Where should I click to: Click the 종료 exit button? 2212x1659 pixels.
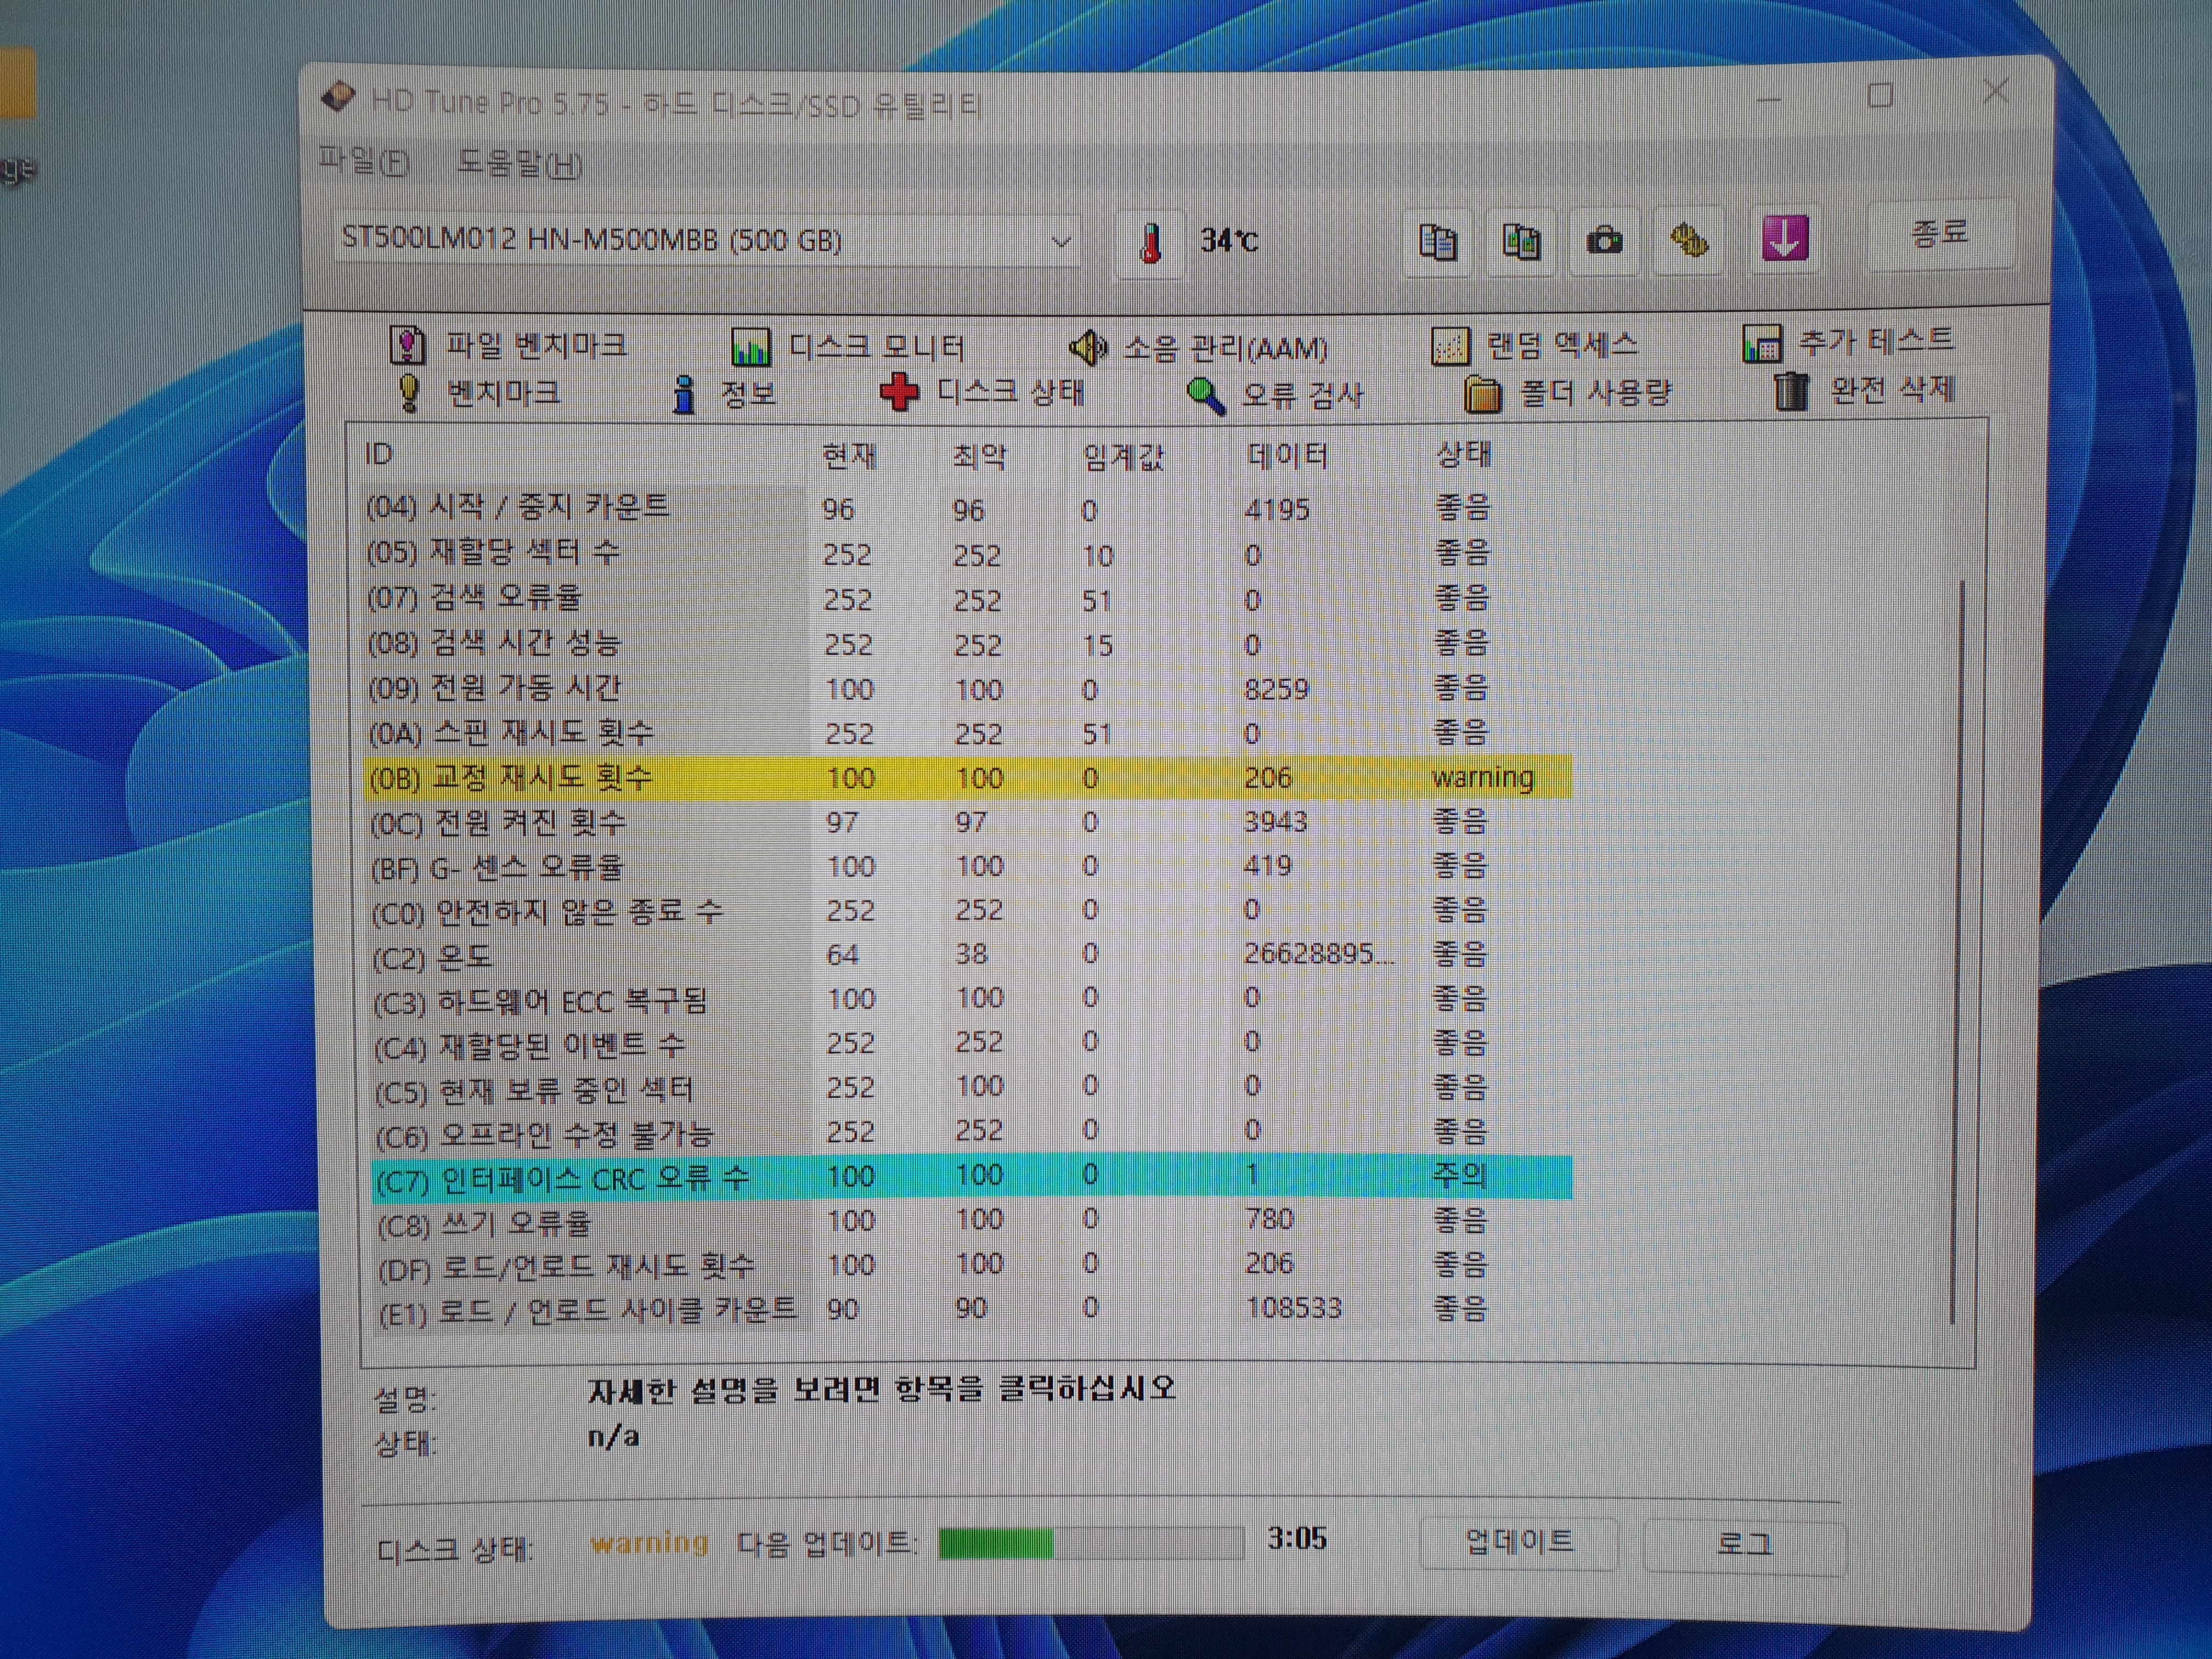tap(1940, 233)
